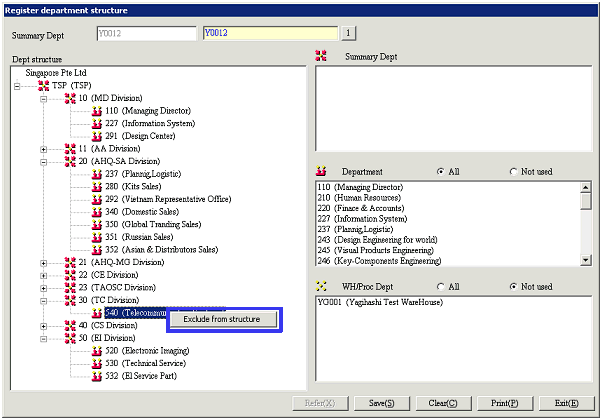Click the 20 AHQ-SA Division group icon
The height and width of the screenshot is (420, 603).
[69, 161]
